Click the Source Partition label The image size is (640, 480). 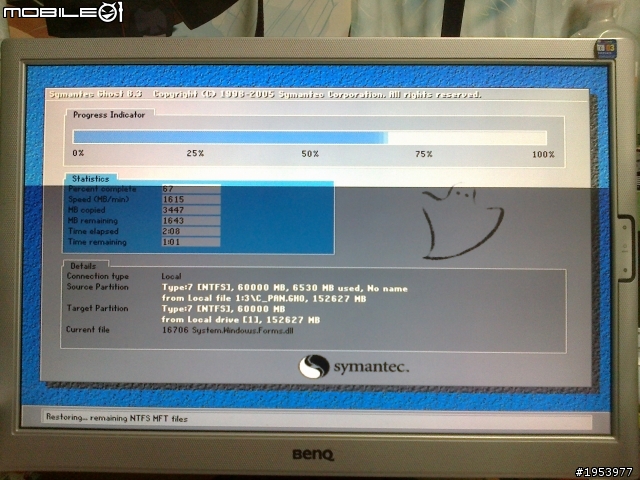click(x=98, y=287)
